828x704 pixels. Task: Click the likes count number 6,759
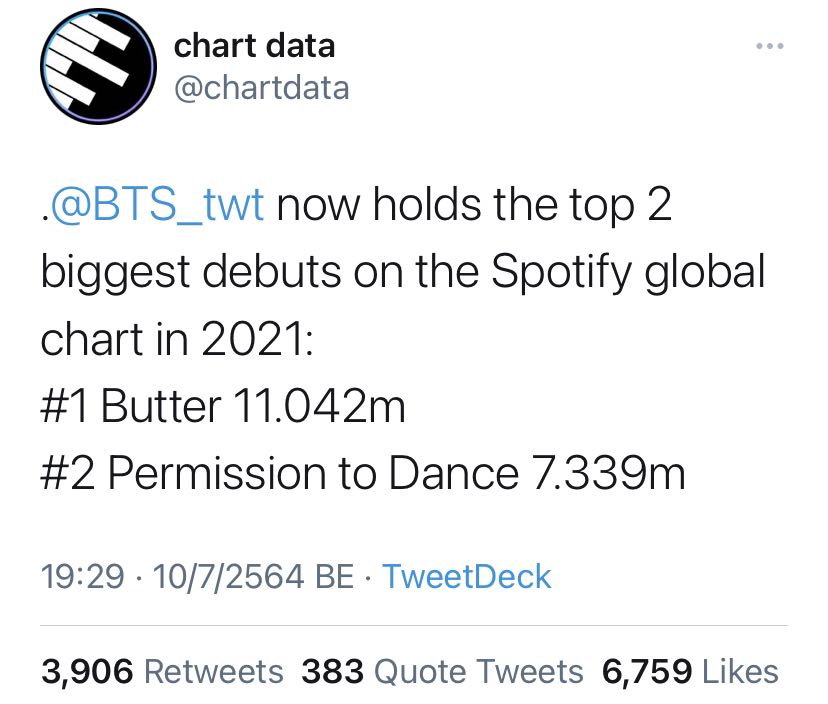646,672
